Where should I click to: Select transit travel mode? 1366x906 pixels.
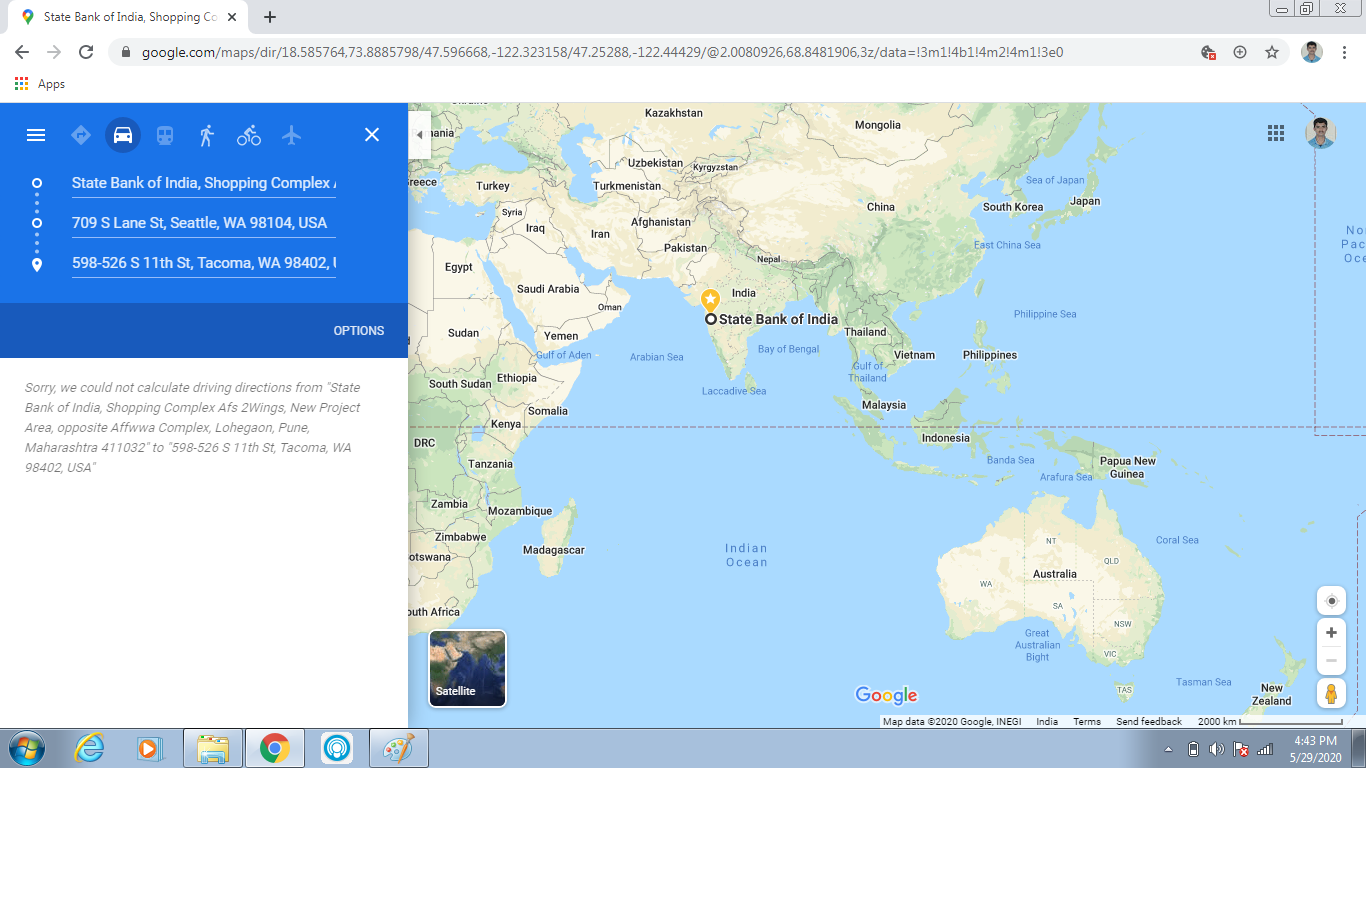165,135
